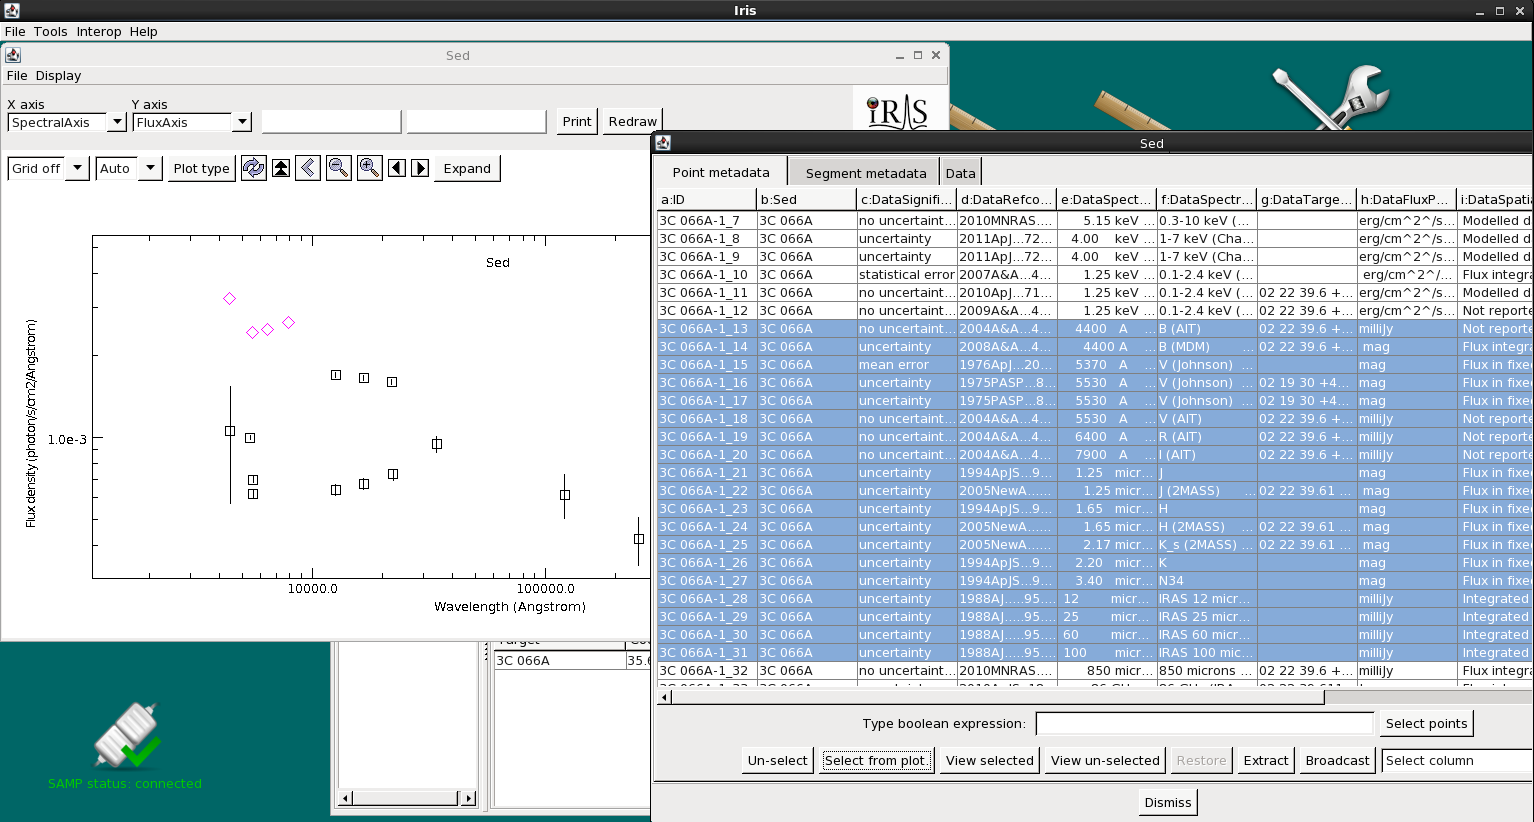Screen dimensions: 1534x822
Task: Expand the Grid off dropdown
Action: point(77,168)
